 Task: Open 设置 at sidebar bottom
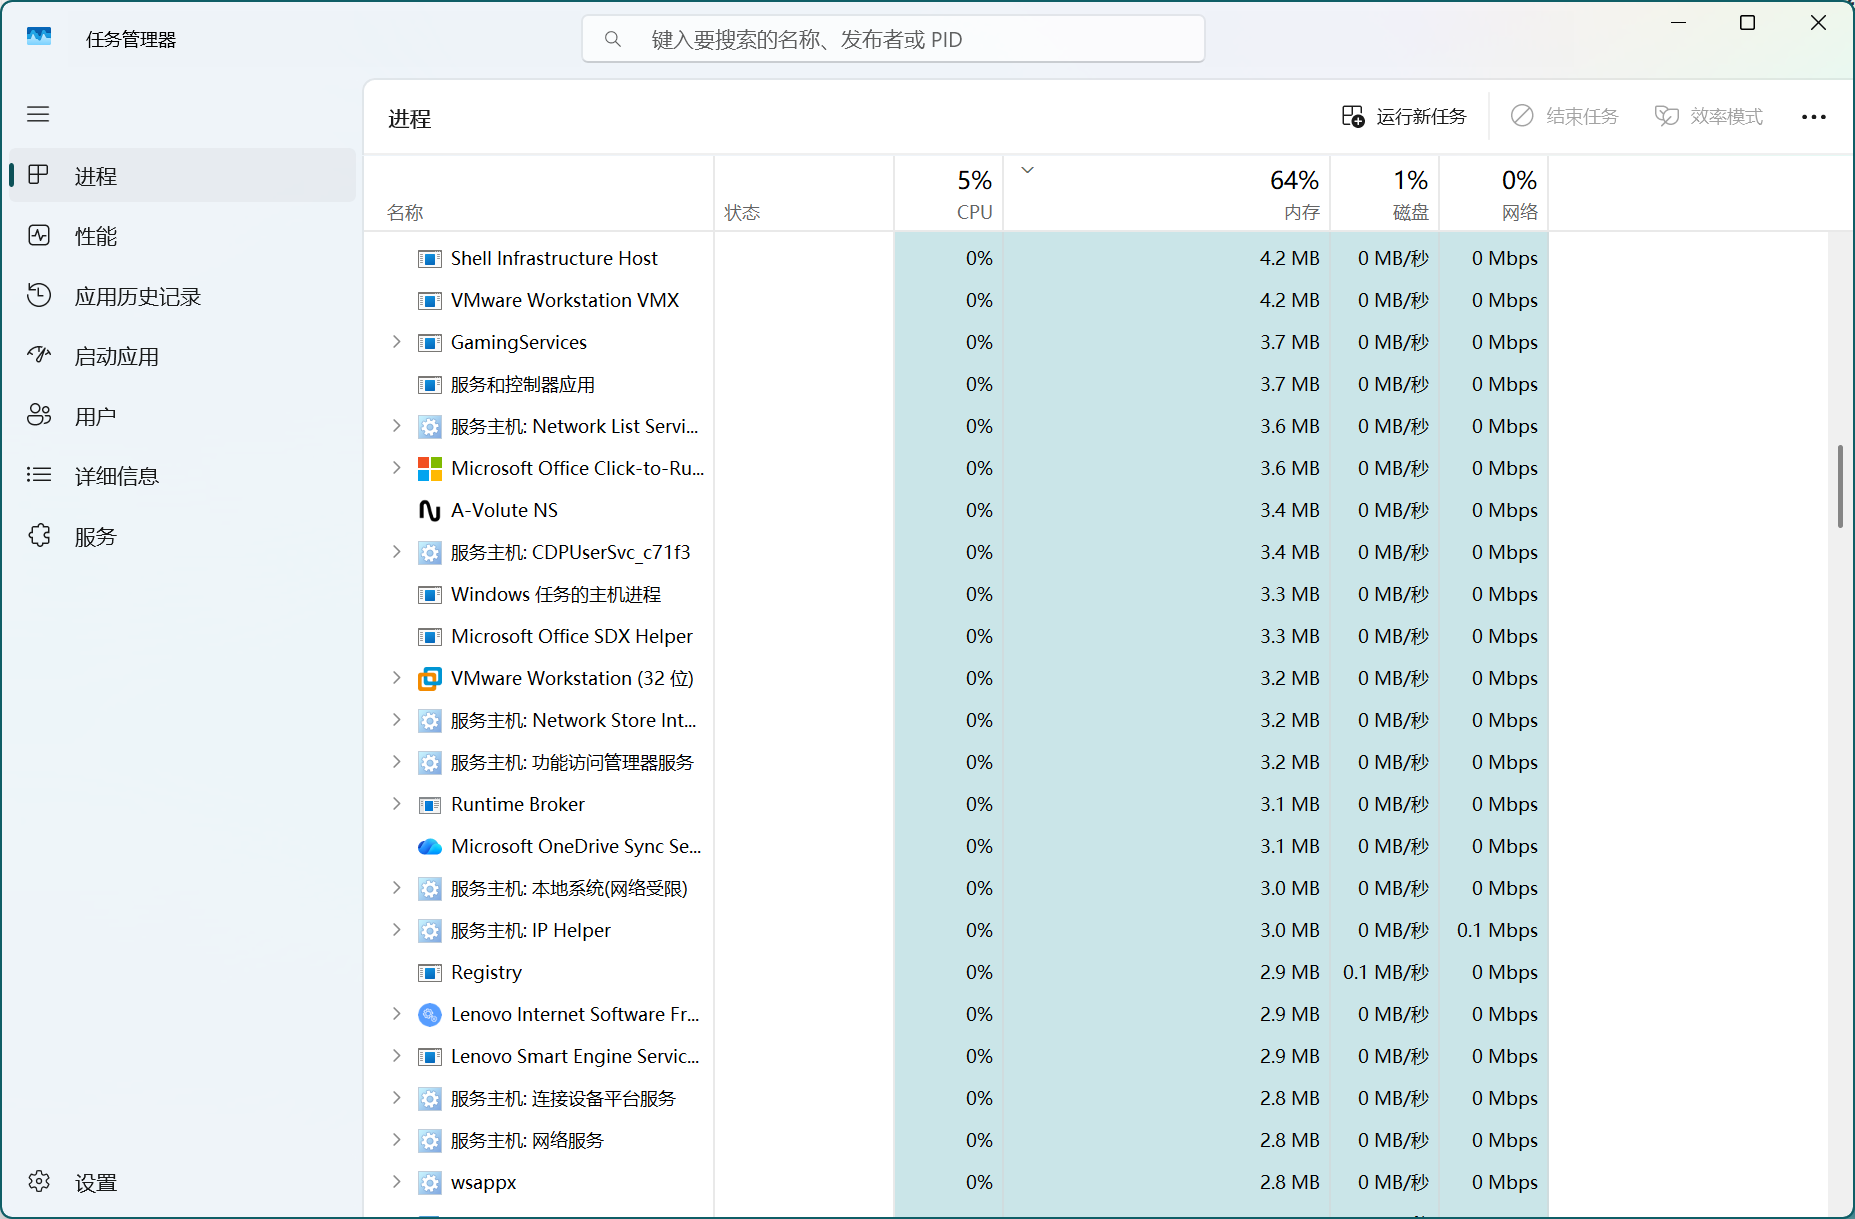click(182, 1182)
